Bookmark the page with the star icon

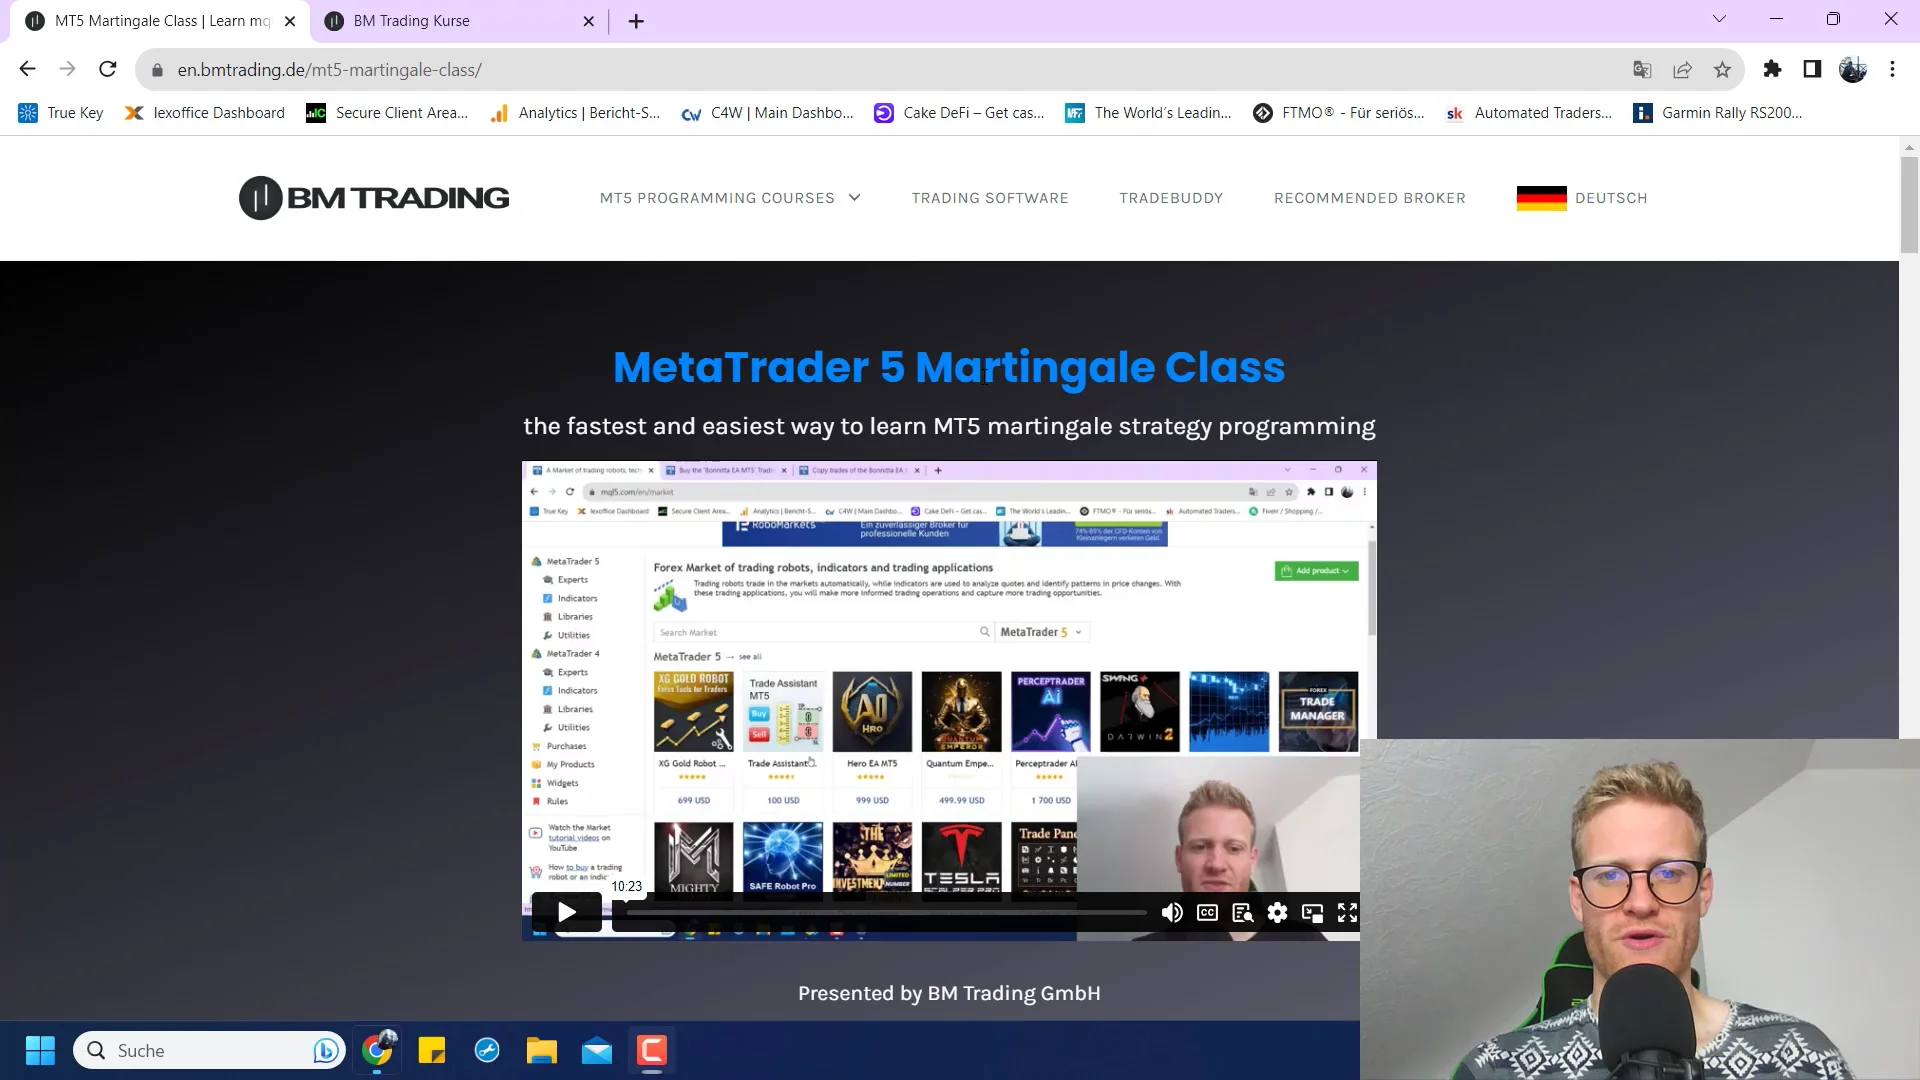(1723, 69)
